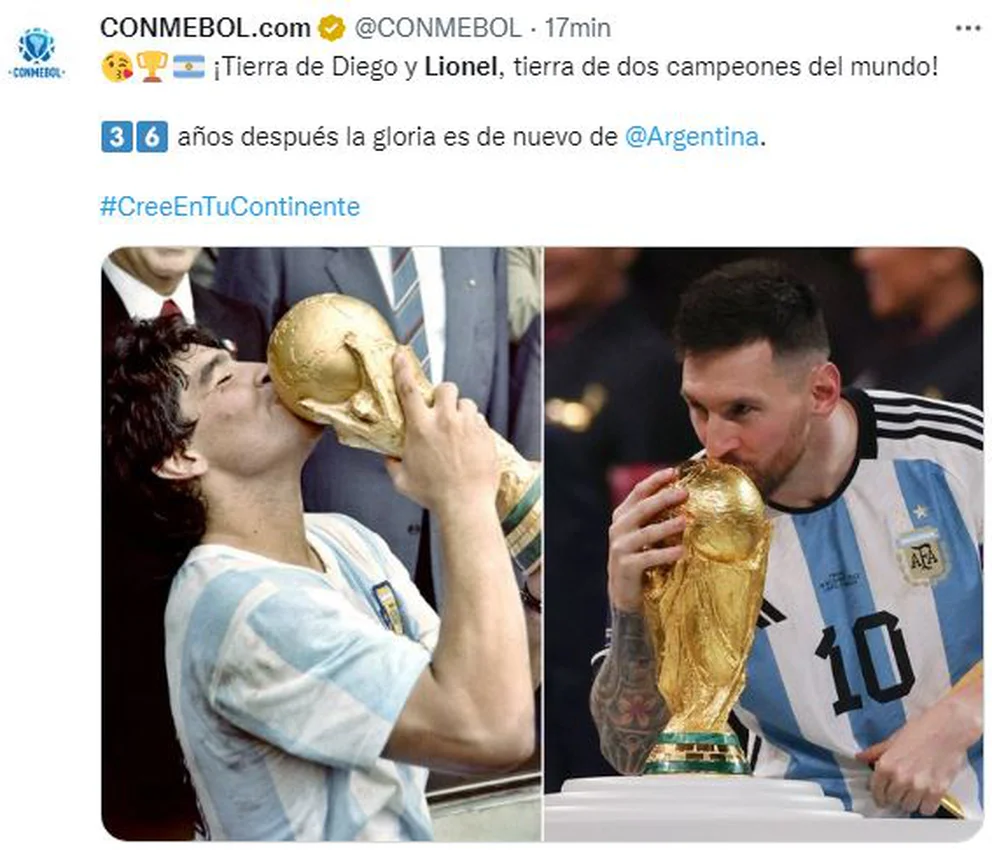Open the three-dot more options menu
992x850 pixels.
(967, 28)
